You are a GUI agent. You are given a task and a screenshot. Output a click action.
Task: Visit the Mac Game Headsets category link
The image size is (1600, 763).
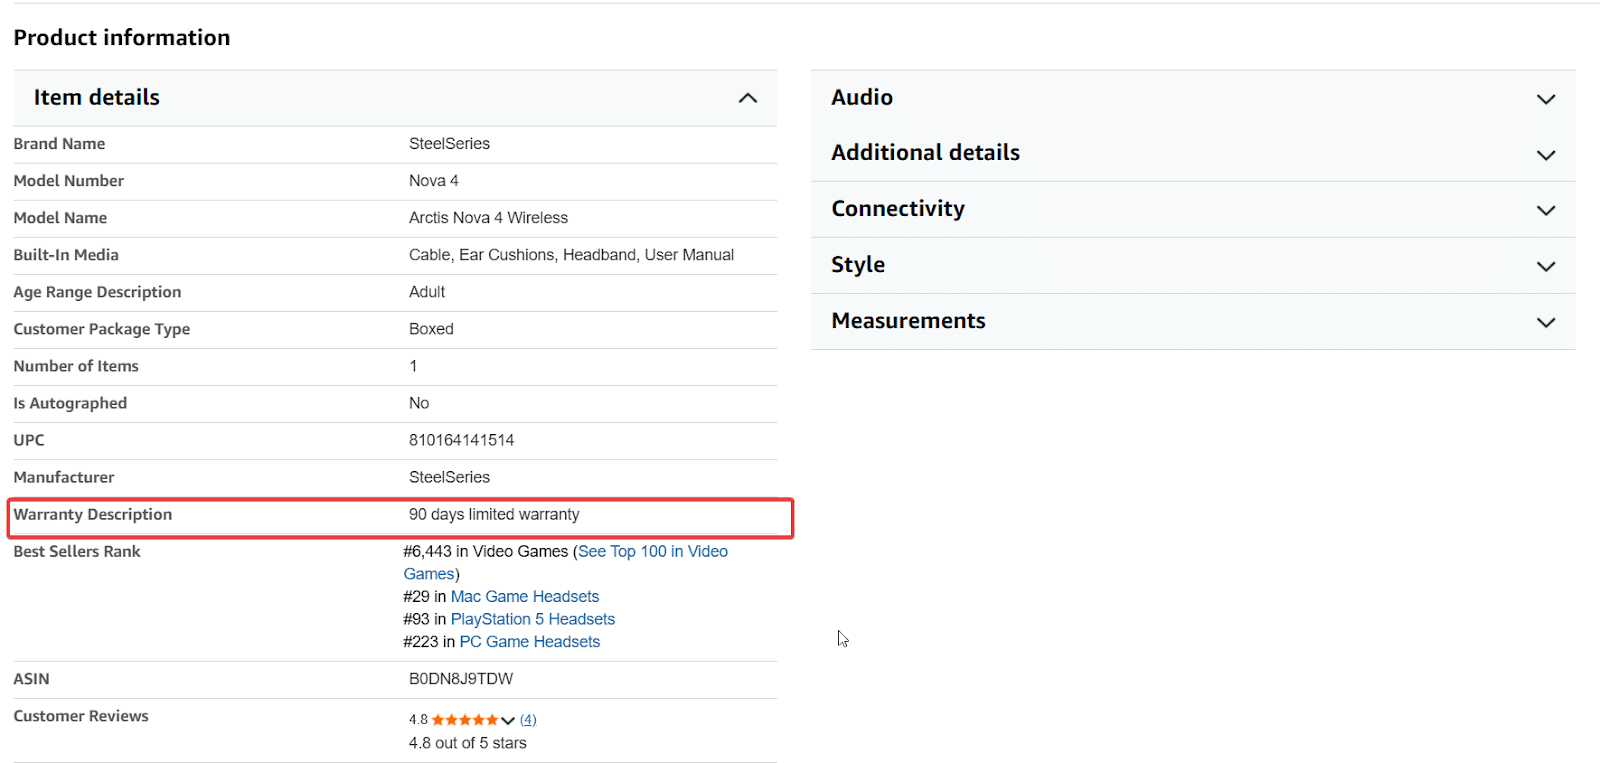525,597
